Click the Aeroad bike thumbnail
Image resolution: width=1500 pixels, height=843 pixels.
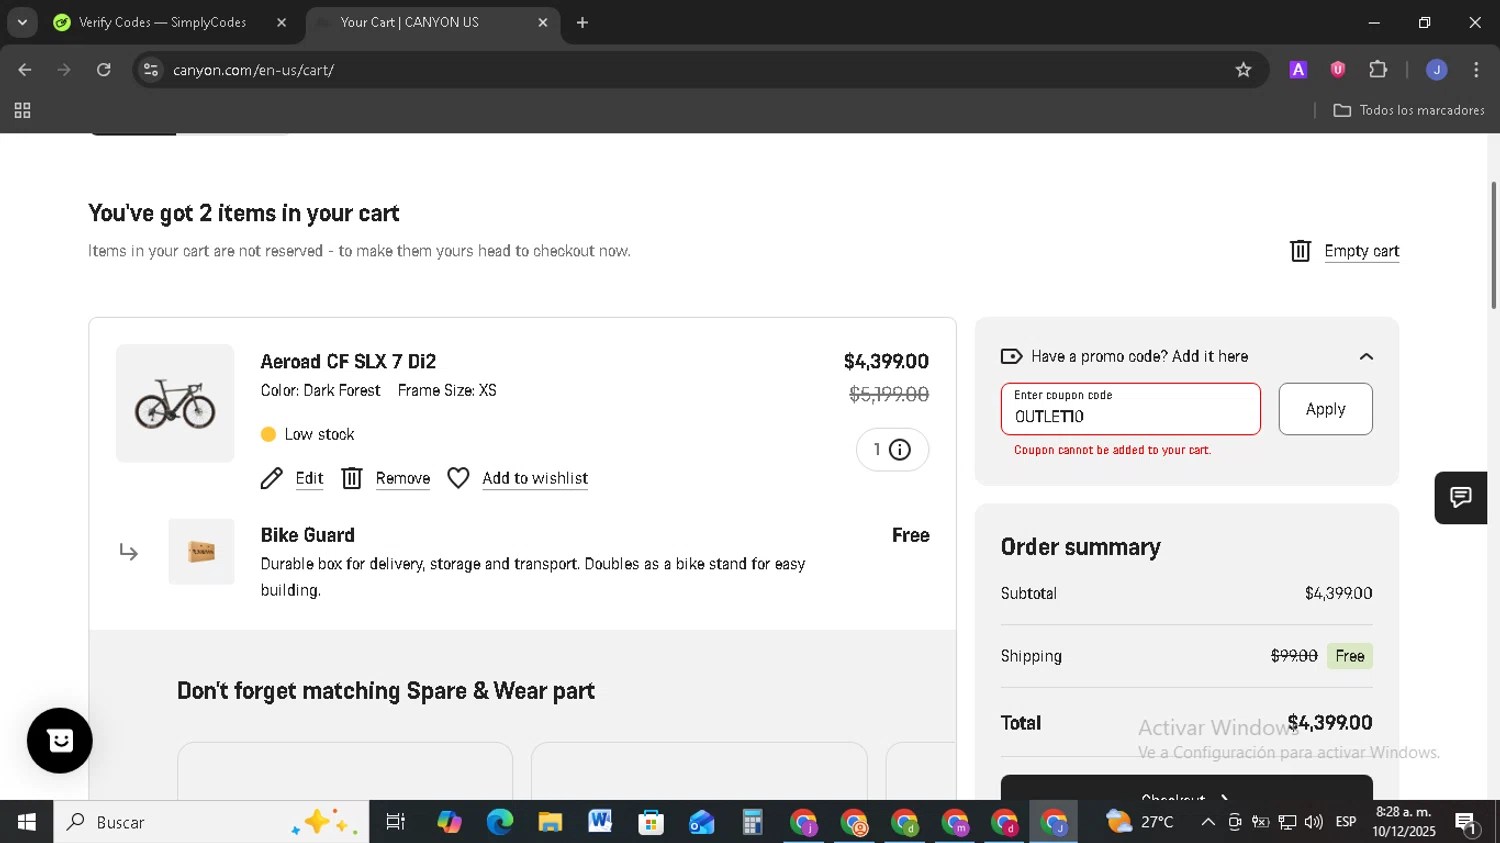(175, 403)
